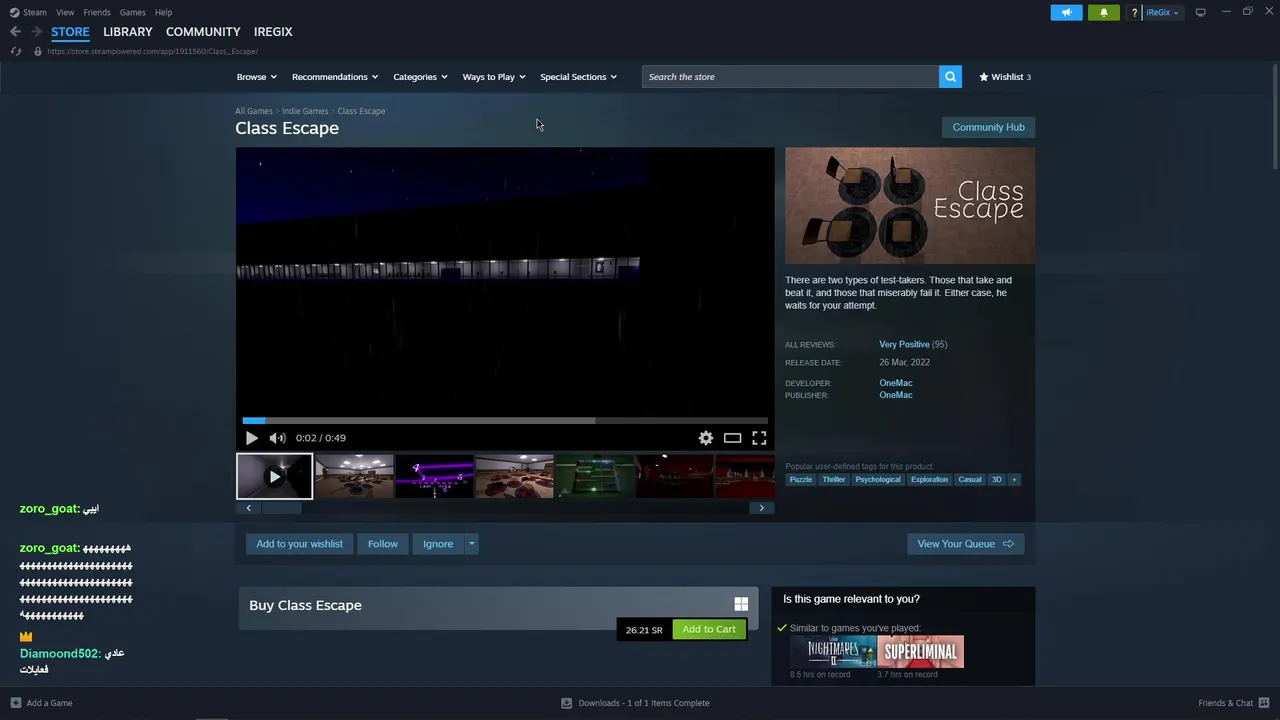This screenshot has height=720, width=1280.
Task: Open the Help menu
Action: pos(163,12)
